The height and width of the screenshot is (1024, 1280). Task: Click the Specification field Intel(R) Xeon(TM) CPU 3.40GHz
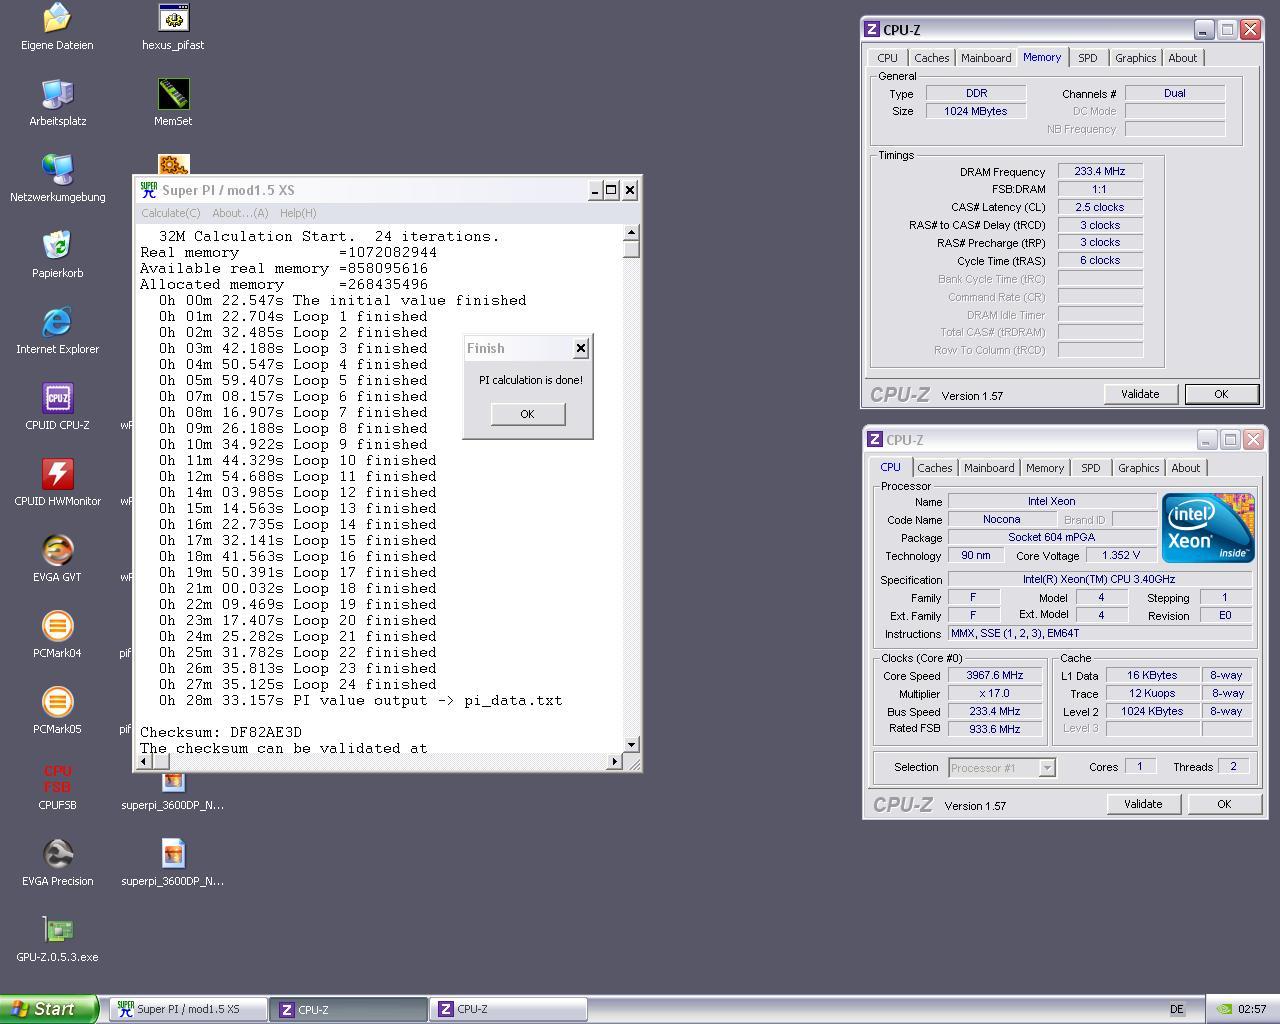[1099, 579]
